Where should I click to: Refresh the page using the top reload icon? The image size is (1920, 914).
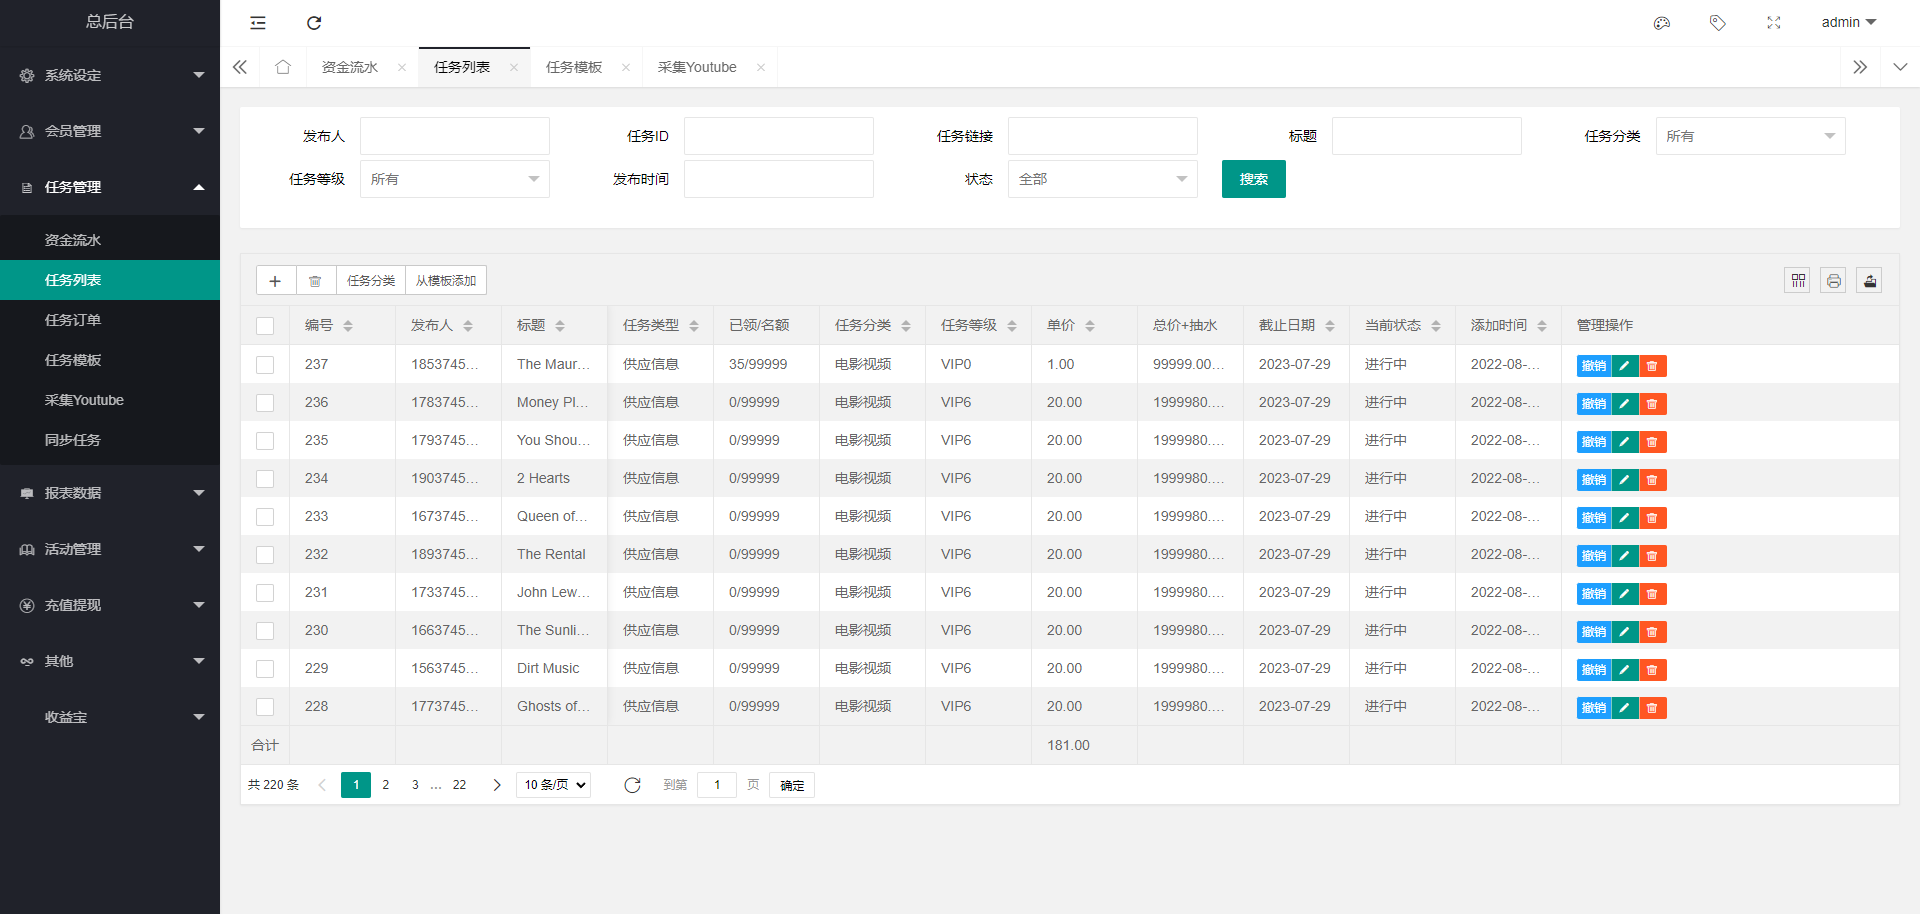[x=314, y=23]
